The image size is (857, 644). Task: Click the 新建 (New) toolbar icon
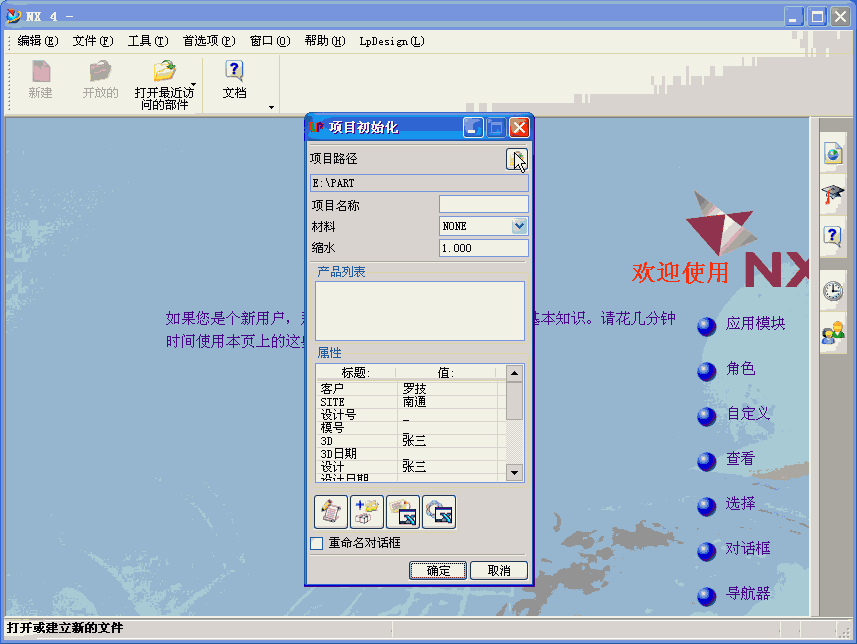click(x=40, y=72)
